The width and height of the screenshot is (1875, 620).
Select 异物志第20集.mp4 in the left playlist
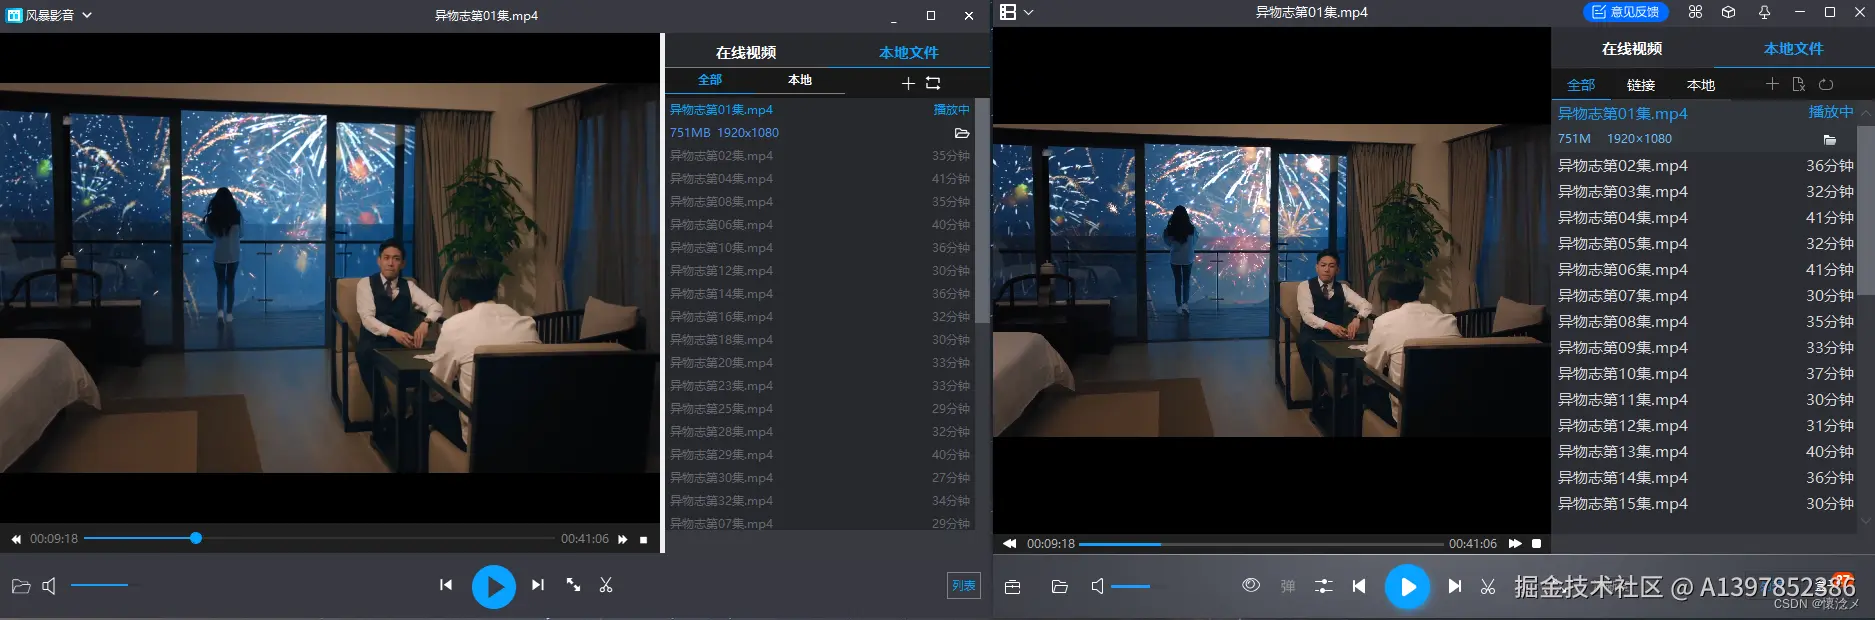tap(820, 363)
